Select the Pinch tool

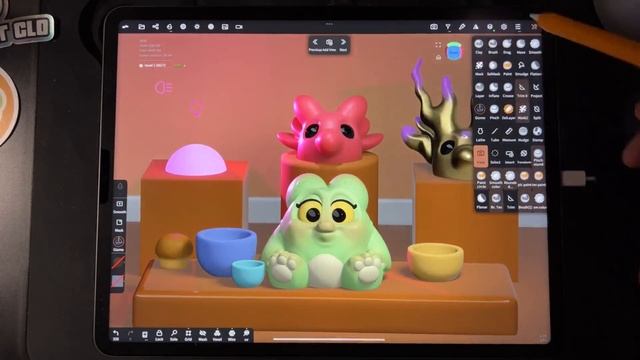pos(494,111)
